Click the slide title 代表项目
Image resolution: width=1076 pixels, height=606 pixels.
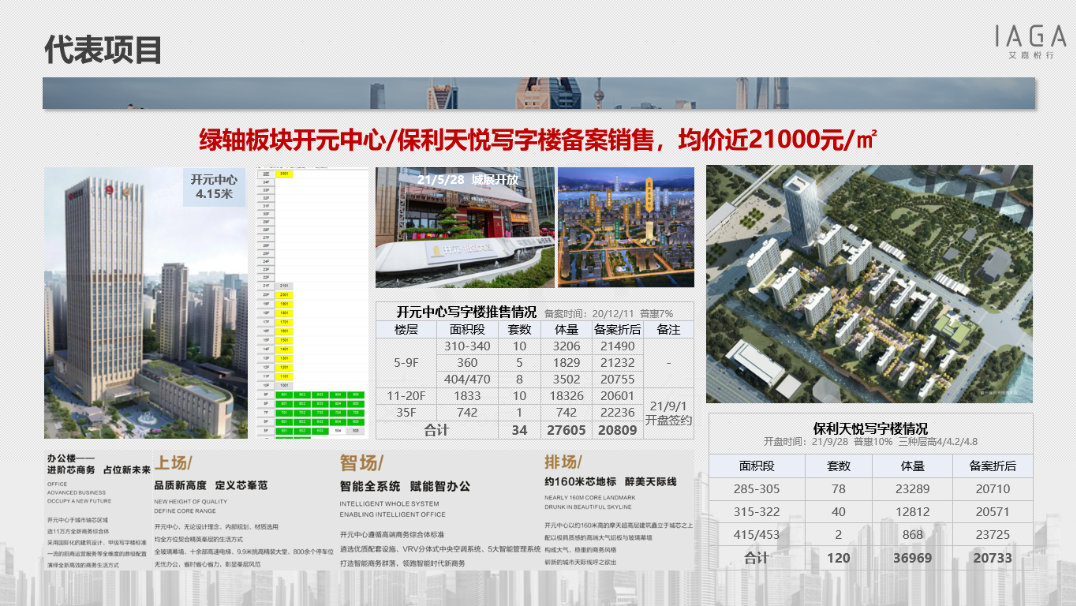(103, 50)
